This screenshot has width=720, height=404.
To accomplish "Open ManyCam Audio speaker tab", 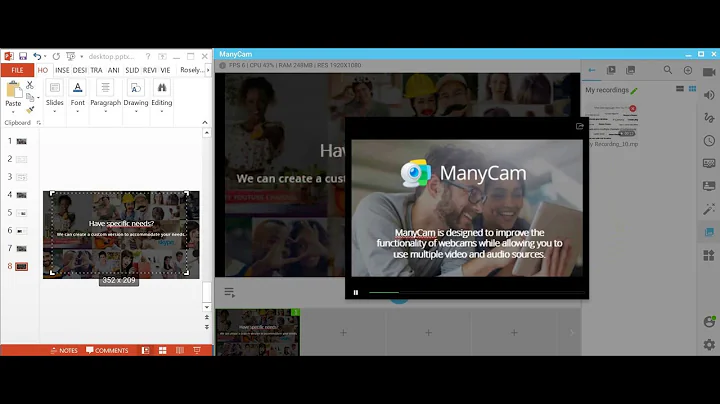I will point(709,95).
